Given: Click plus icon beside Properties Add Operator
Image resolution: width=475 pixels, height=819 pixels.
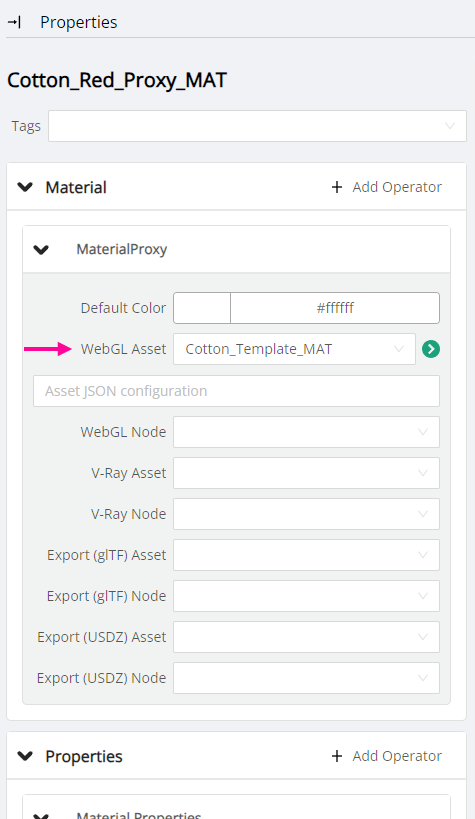Looking at the screenshot, I should click(337, 756).
